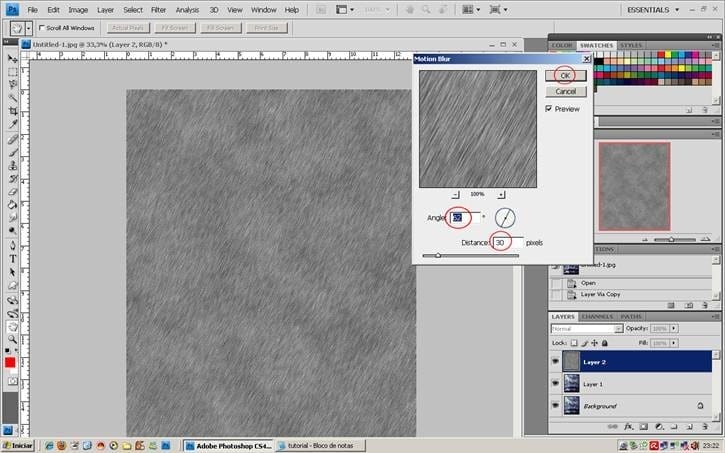Click Cancel in the Motion Blur dialog

[565, 92]
